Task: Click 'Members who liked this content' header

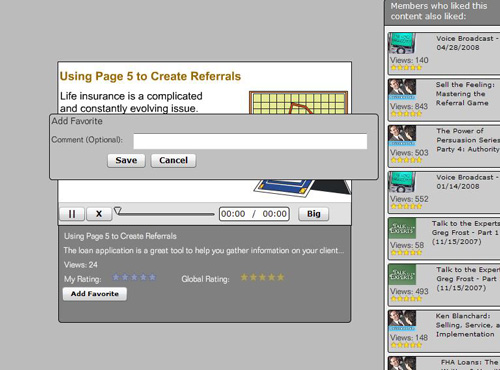Action: tap(439, 11)
